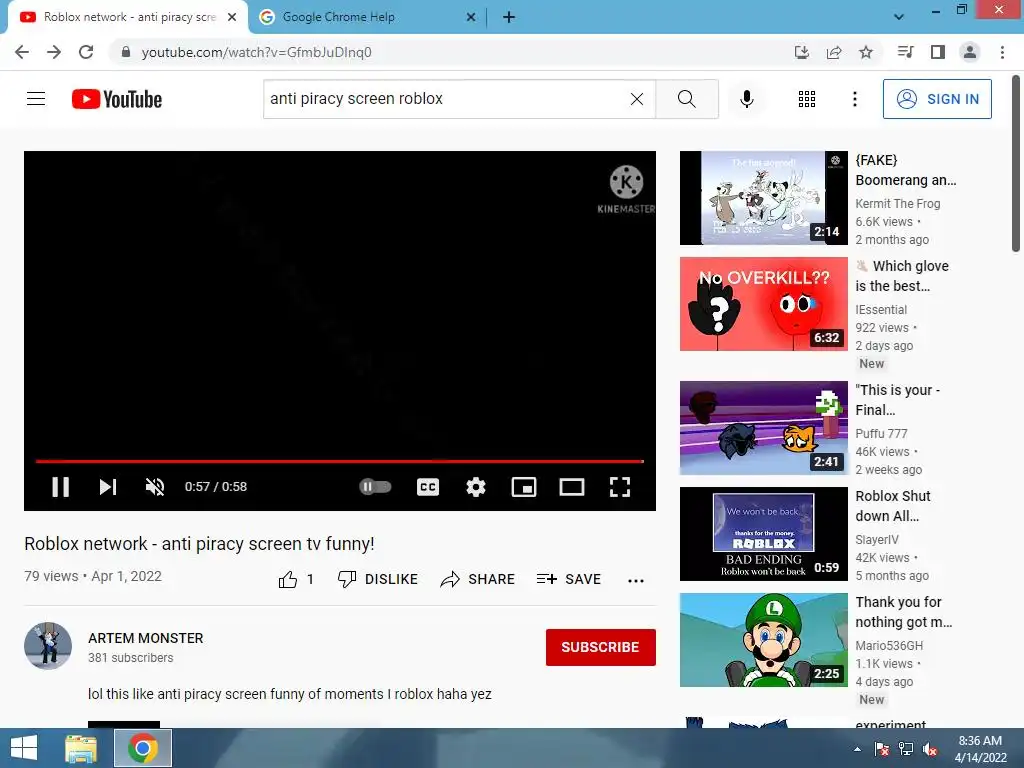Reload the current page
This screenshot has height=768, width=1024.
pyautogui.click(x=86, y=52)
